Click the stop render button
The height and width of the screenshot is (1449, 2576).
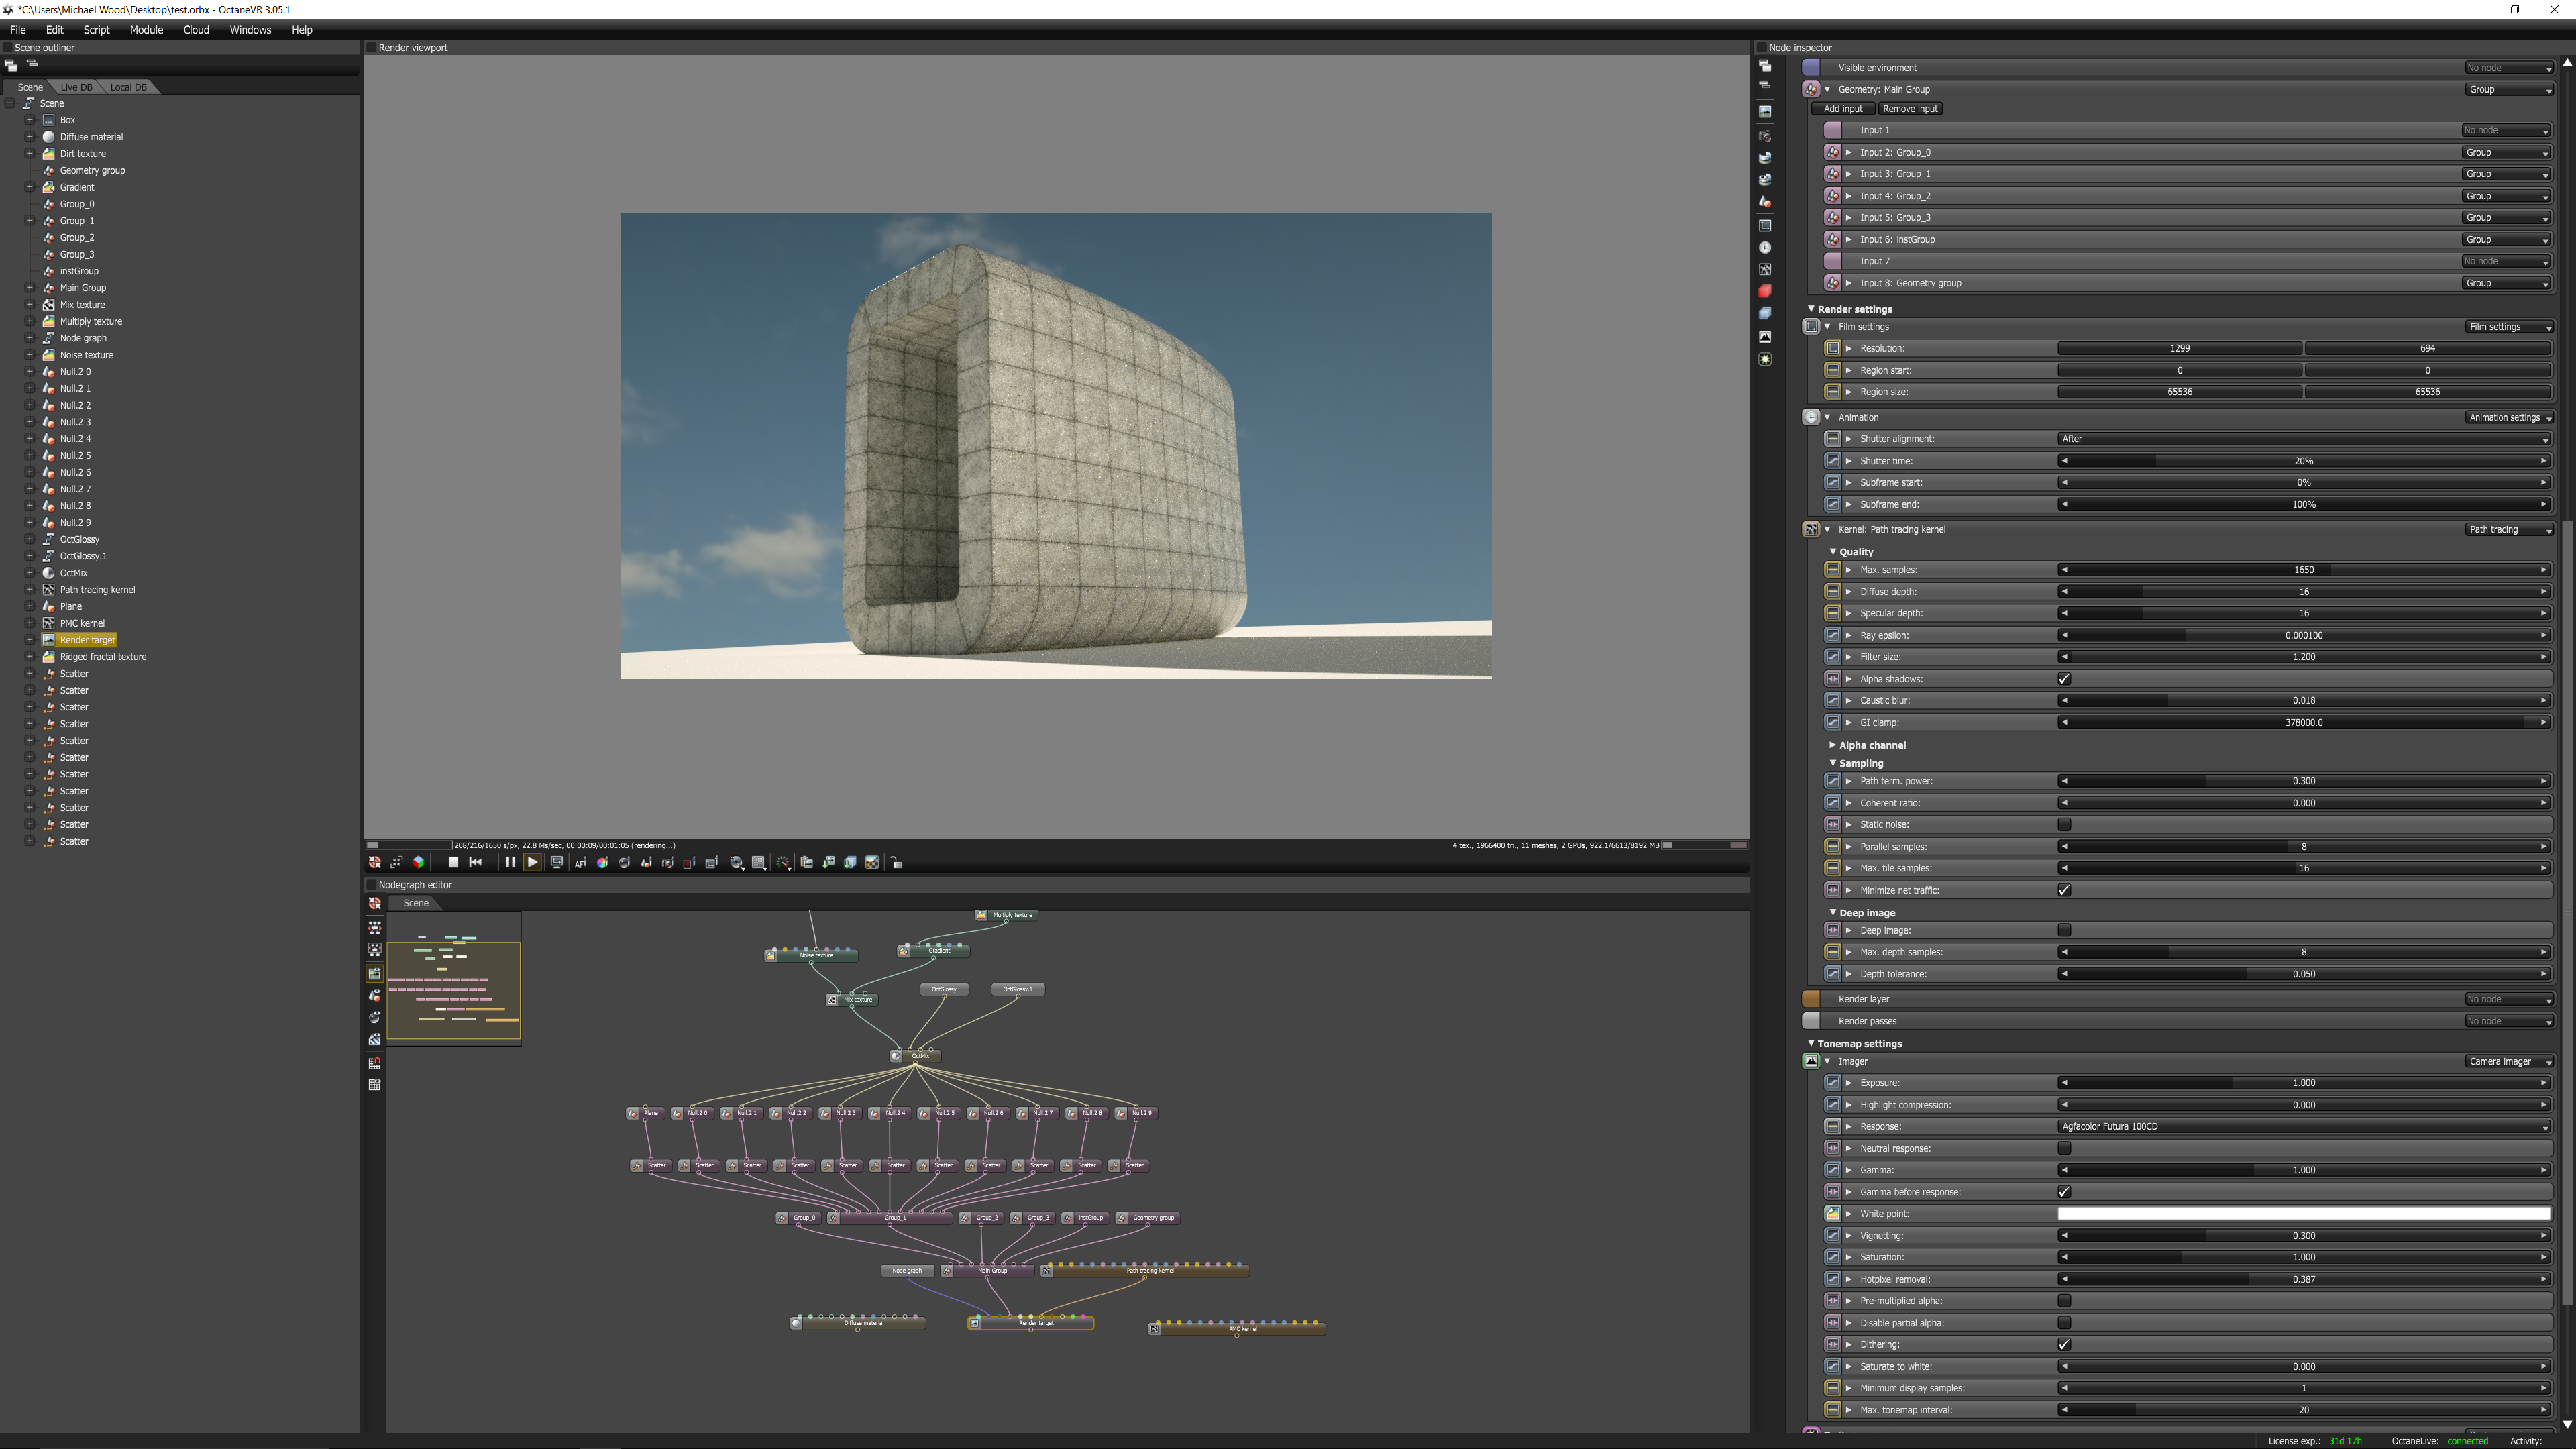(x=453, y=862)
